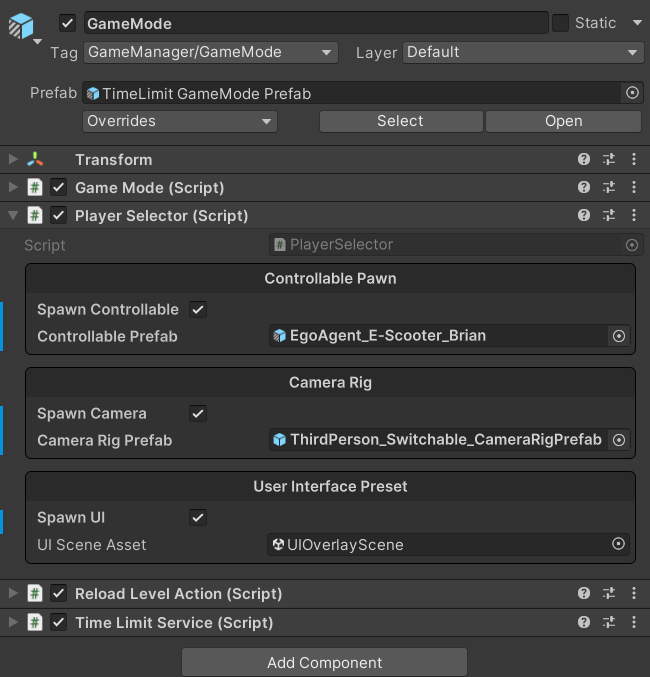The image size is (650, 677).
Task: Open Transform component kebab menu
Action: [634, 159]
